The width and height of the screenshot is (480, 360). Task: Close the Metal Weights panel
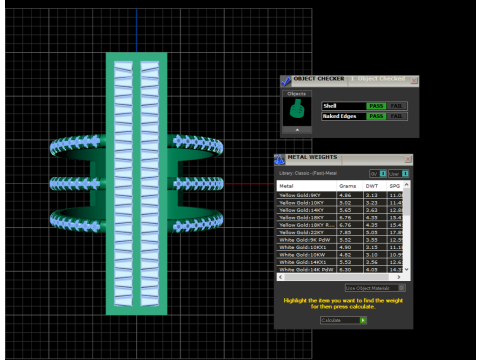coord(408,159)
